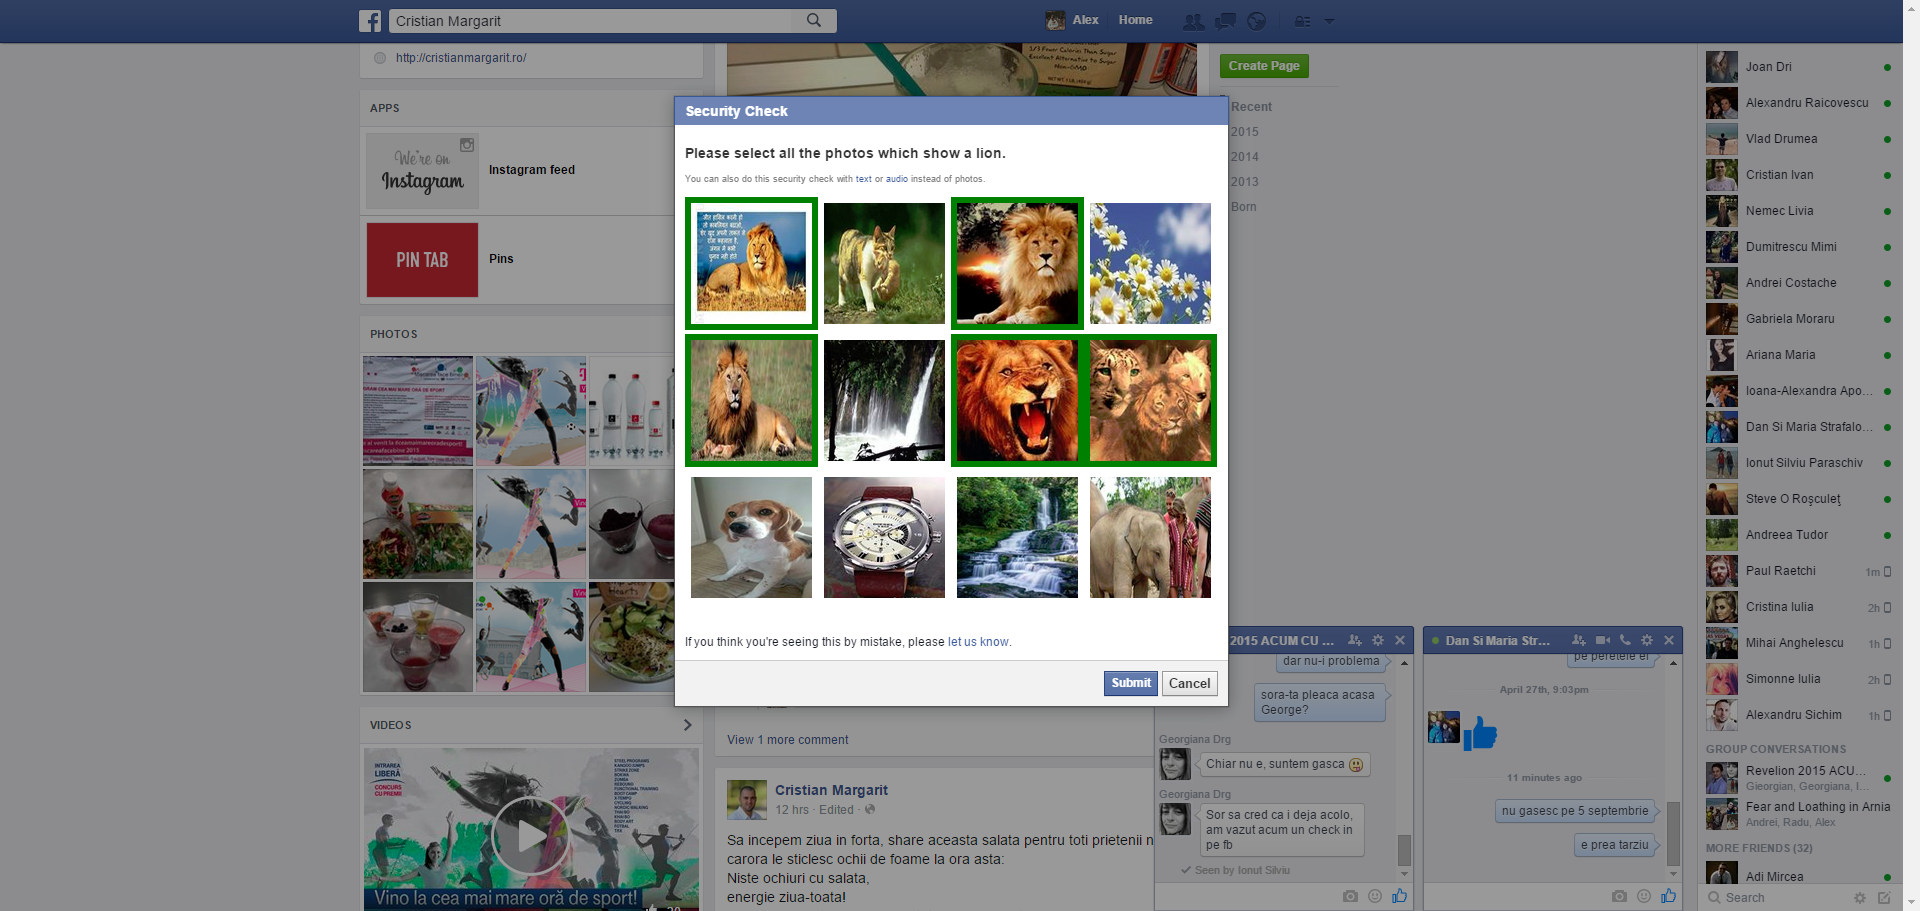Select the beagle dog photo
The height and width of the screenshot is (911, 1920).
(751, 537)
